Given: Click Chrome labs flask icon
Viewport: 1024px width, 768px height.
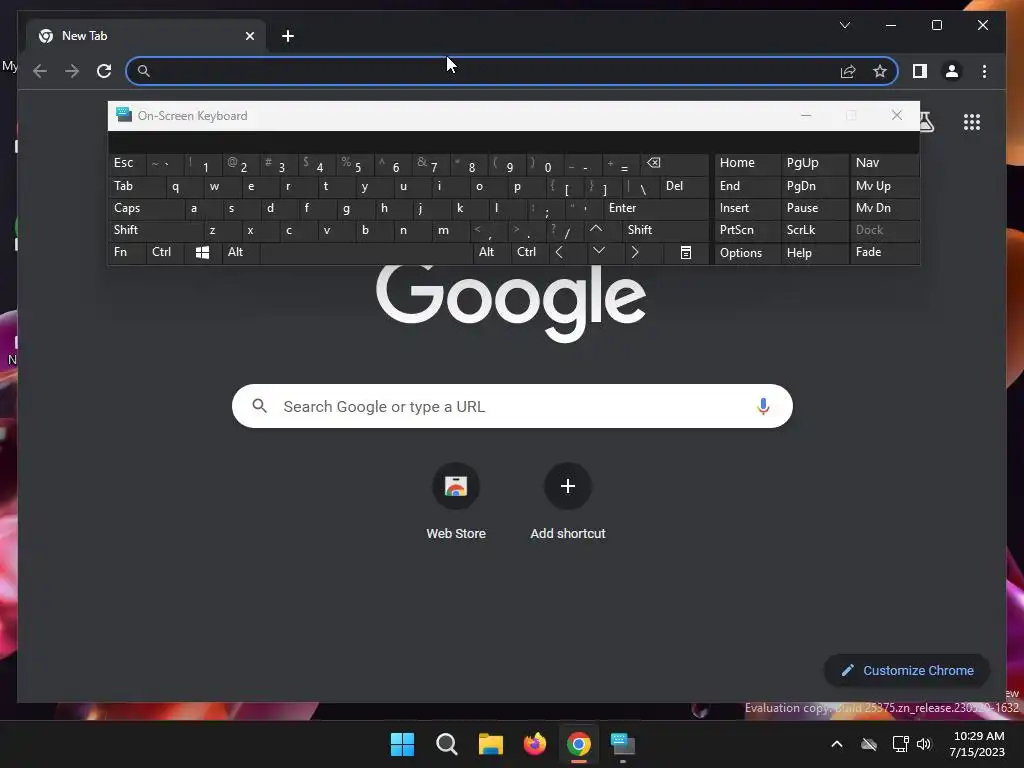Looking at the screenshot, I should click(x=925, y=122).
